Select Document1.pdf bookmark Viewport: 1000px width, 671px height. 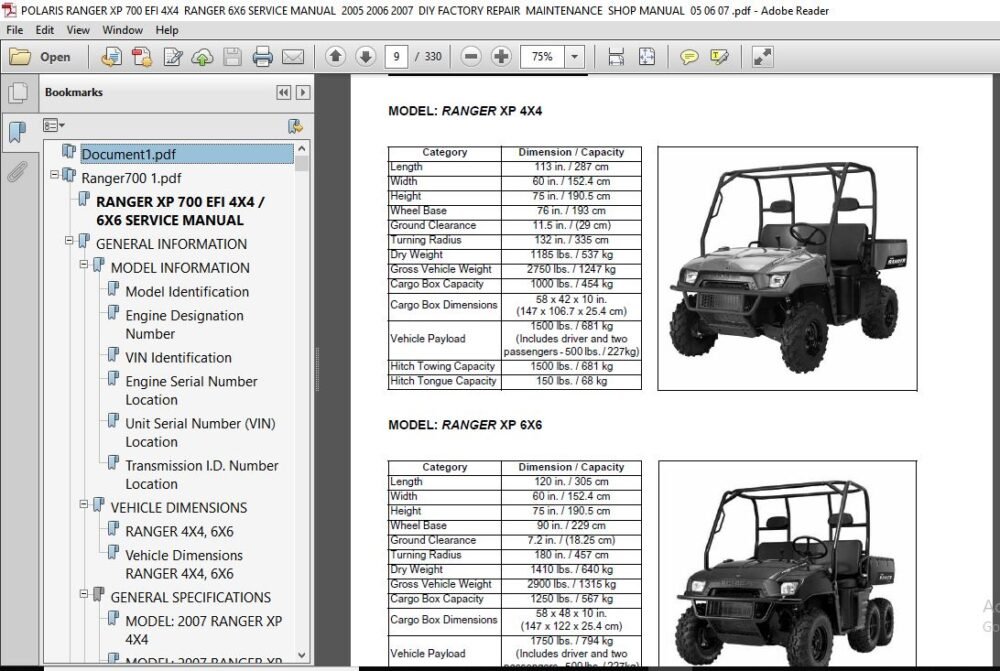tap(186, 154)
